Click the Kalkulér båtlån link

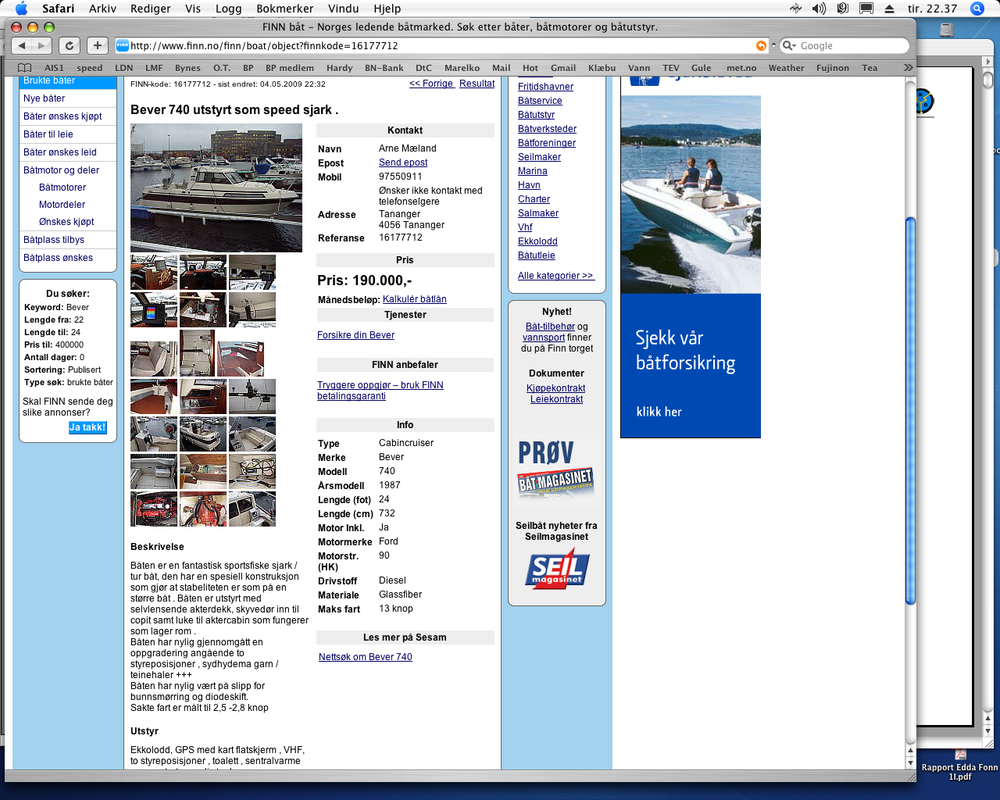click(x=415, y=299)
